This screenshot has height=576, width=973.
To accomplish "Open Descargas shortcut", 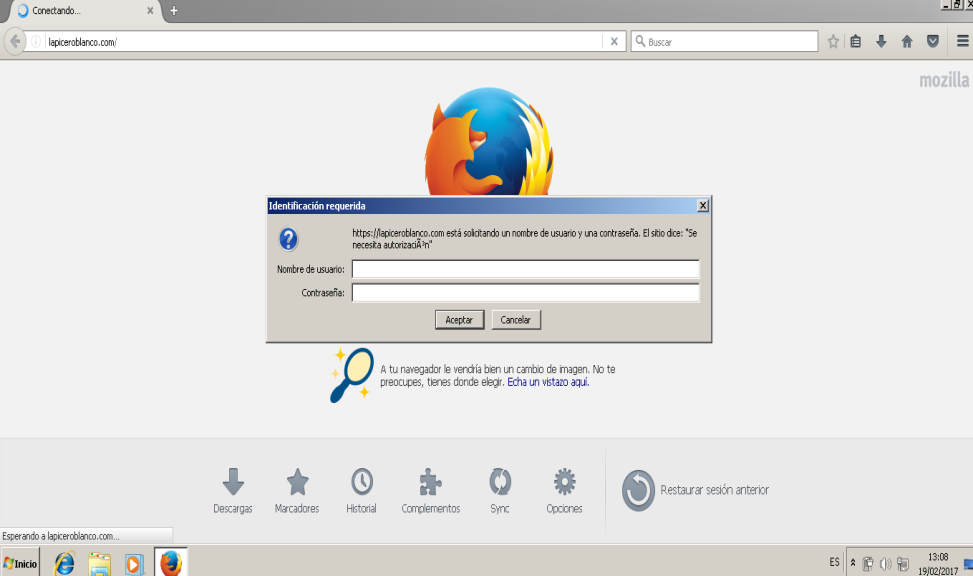I will point(233,490).
